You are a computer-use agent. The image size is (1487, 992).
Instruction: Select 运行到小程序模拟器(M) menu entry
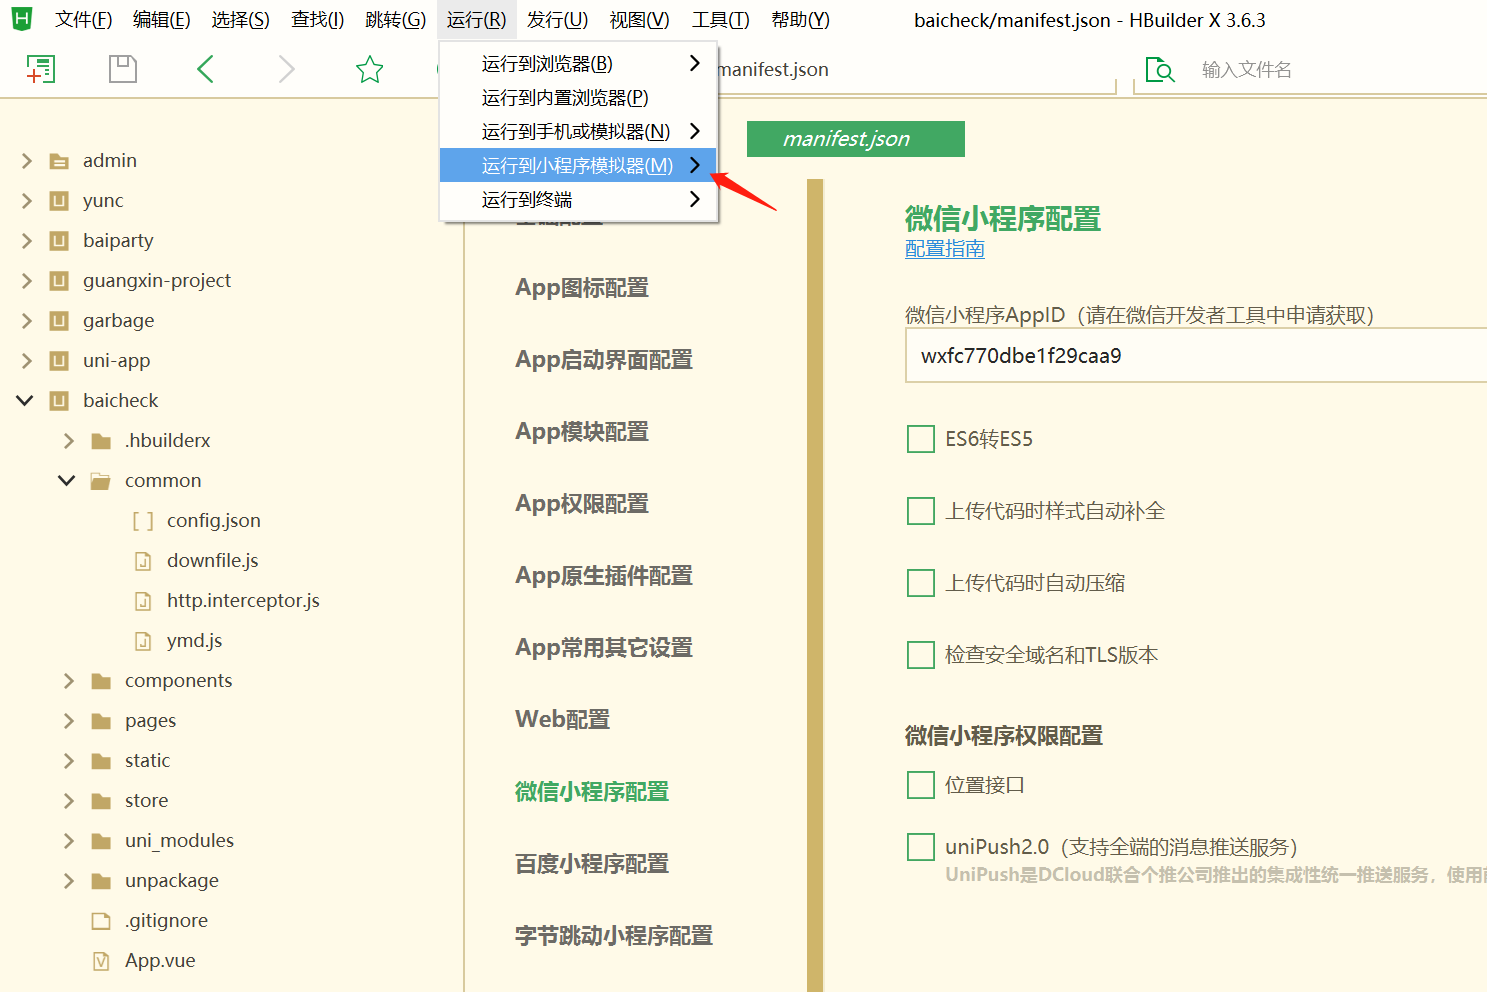pyautogui.click(x=579, y=166)
